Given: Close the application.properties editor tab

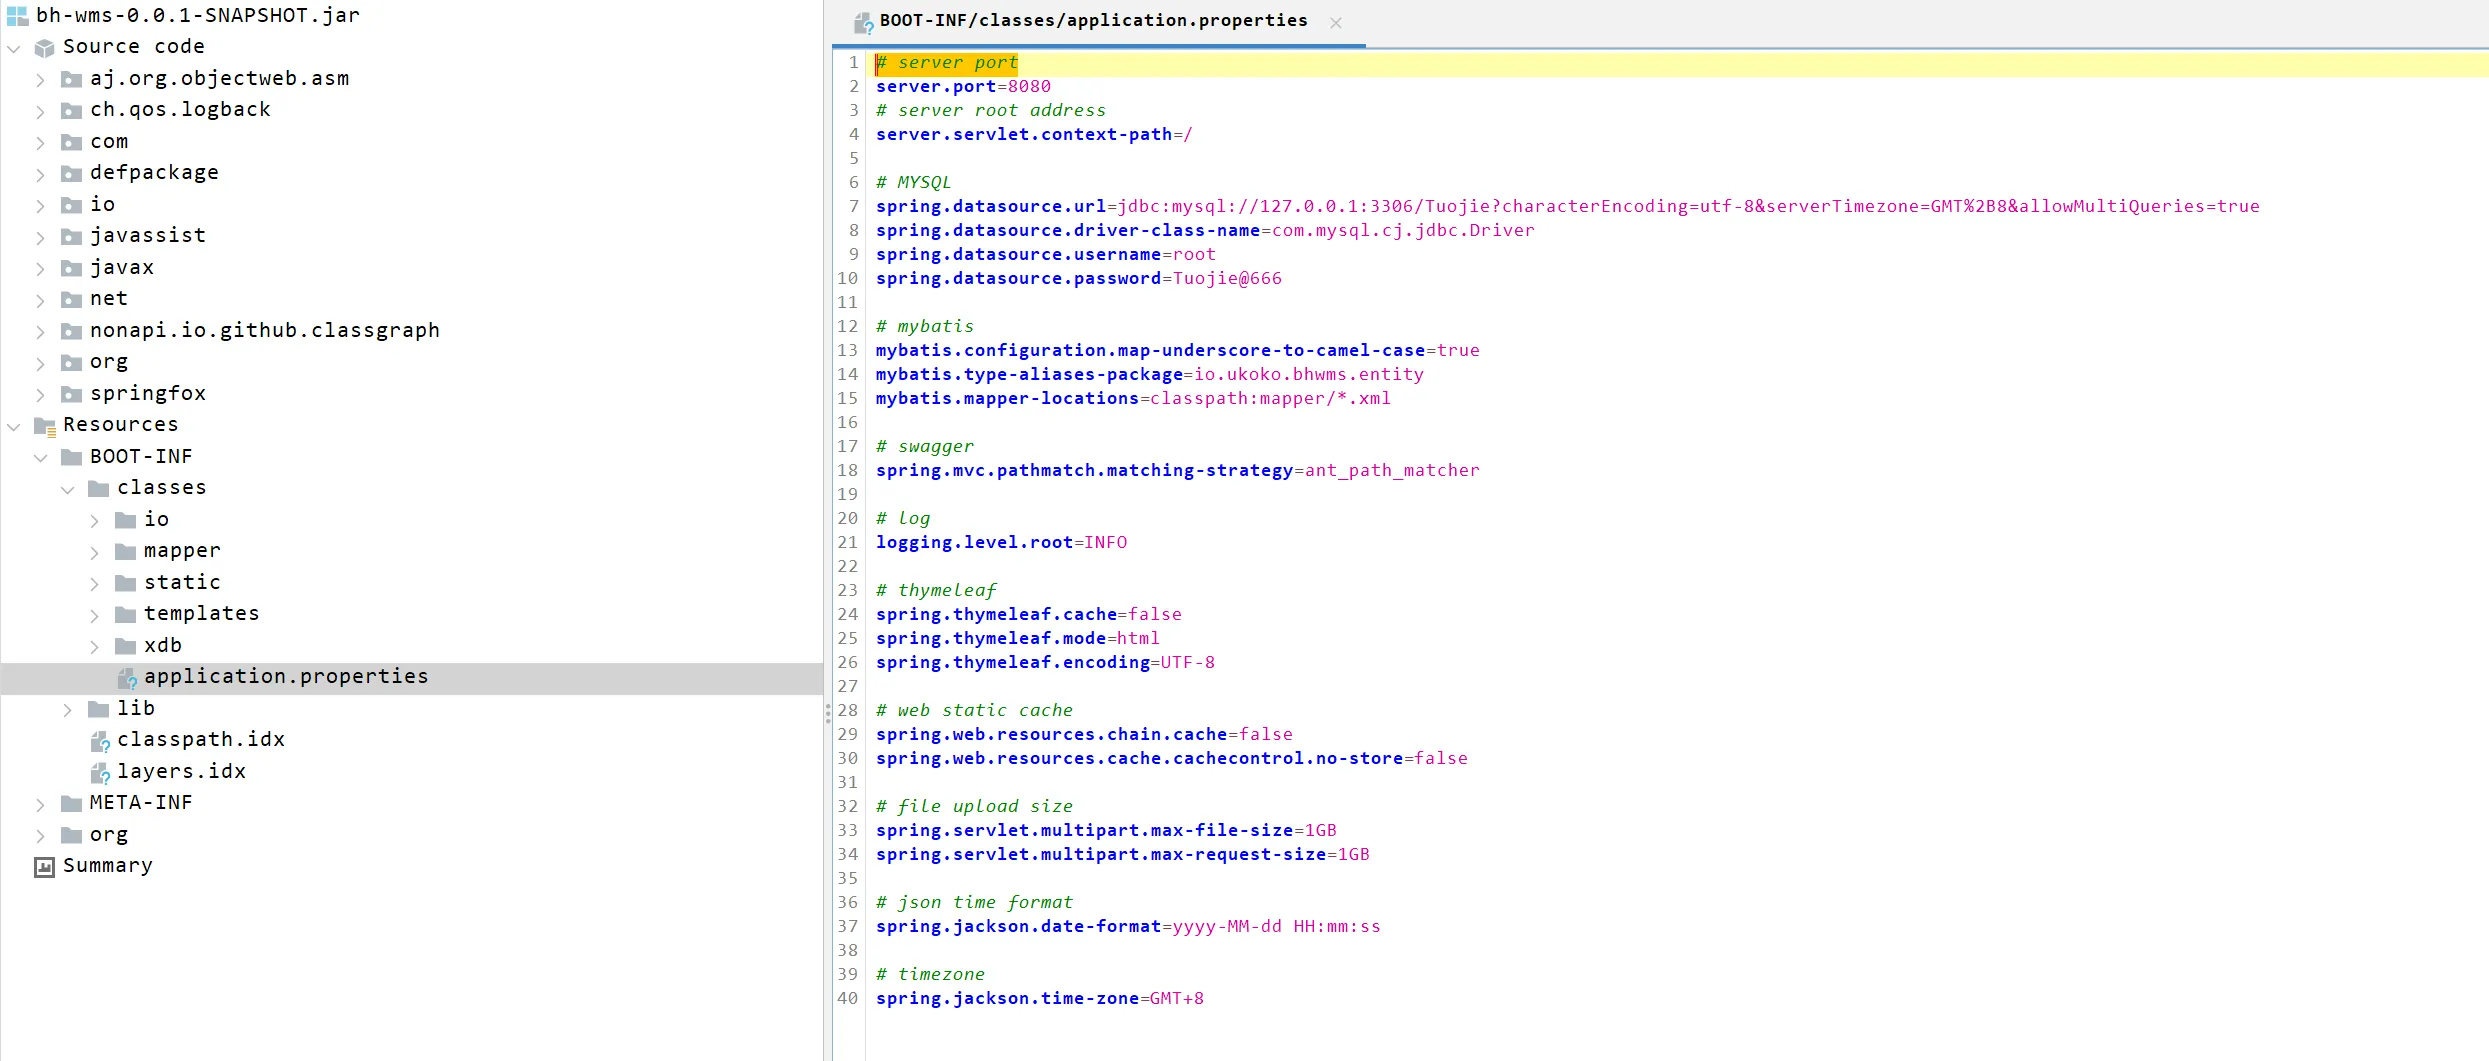Looking at the screenshot, I should pyautogui.click(x=1335, y=22).
